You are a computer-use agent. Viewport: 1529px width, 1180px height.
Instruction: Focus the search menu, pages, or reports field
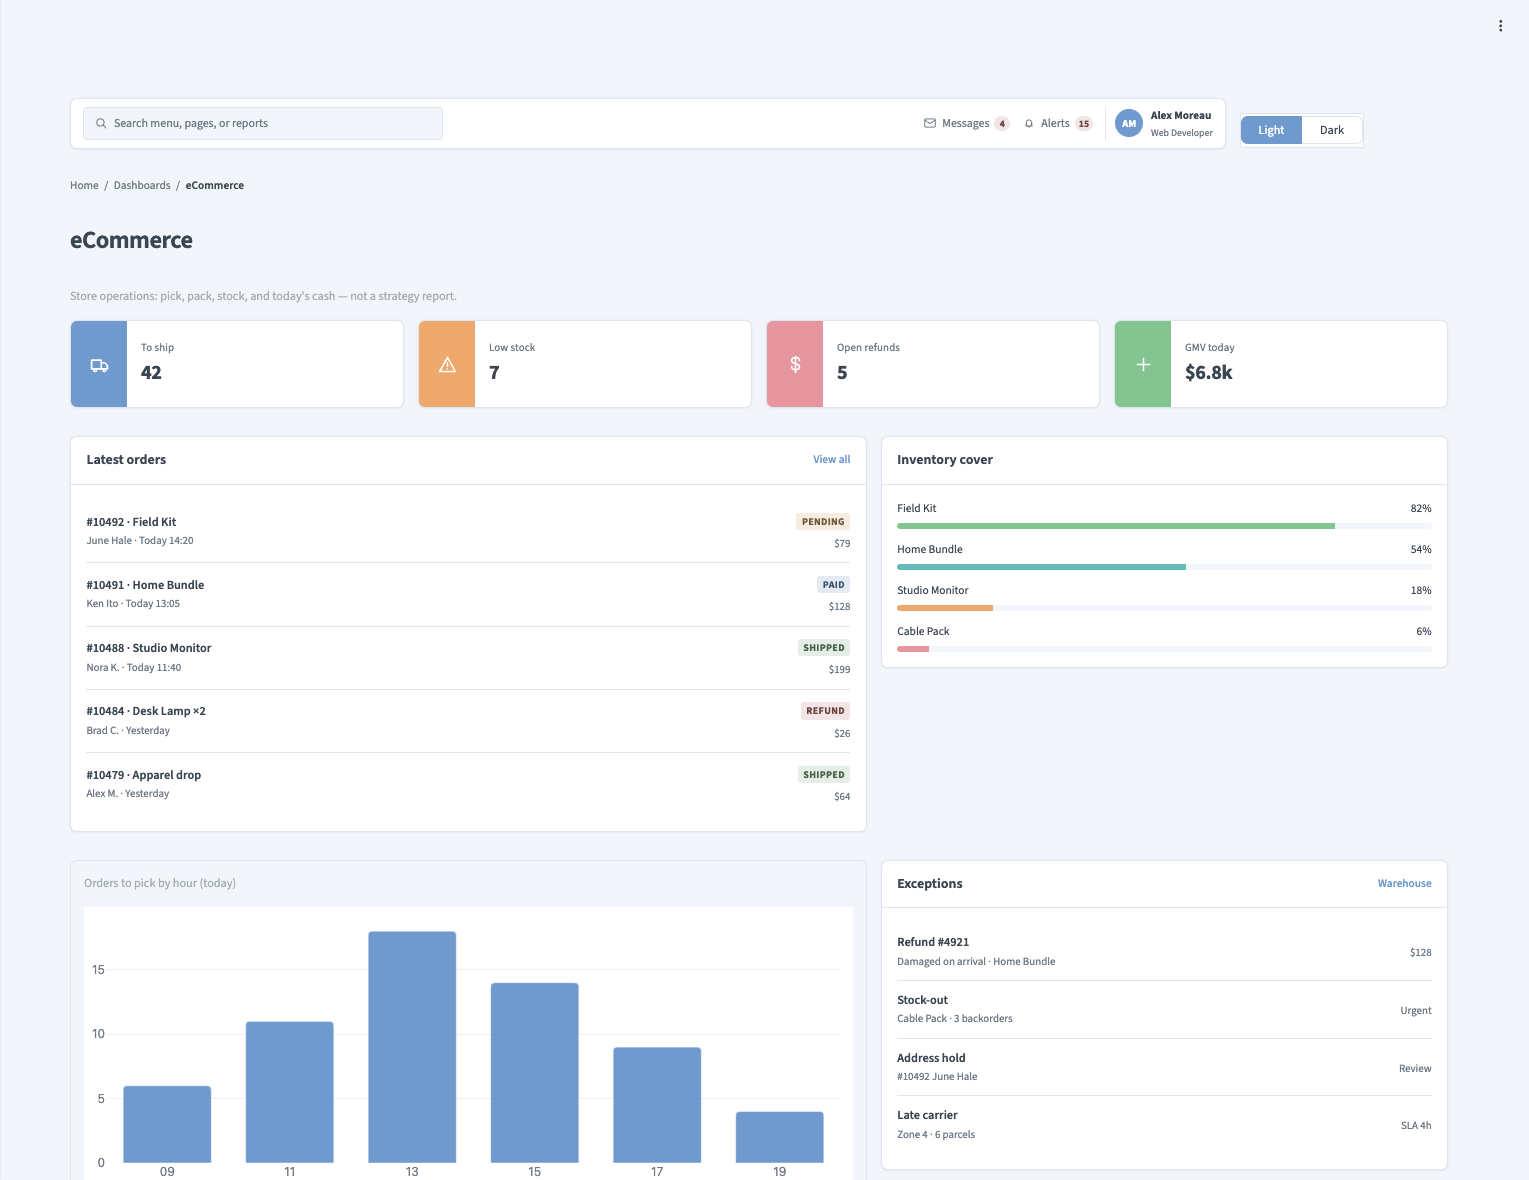tap(263, 124)
